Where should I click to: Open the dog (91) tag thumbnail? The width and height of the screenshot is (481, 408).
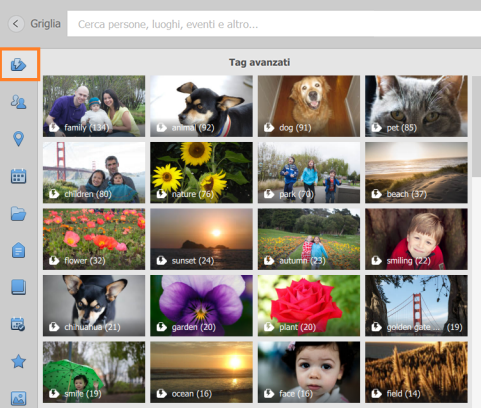click(309, 106)
